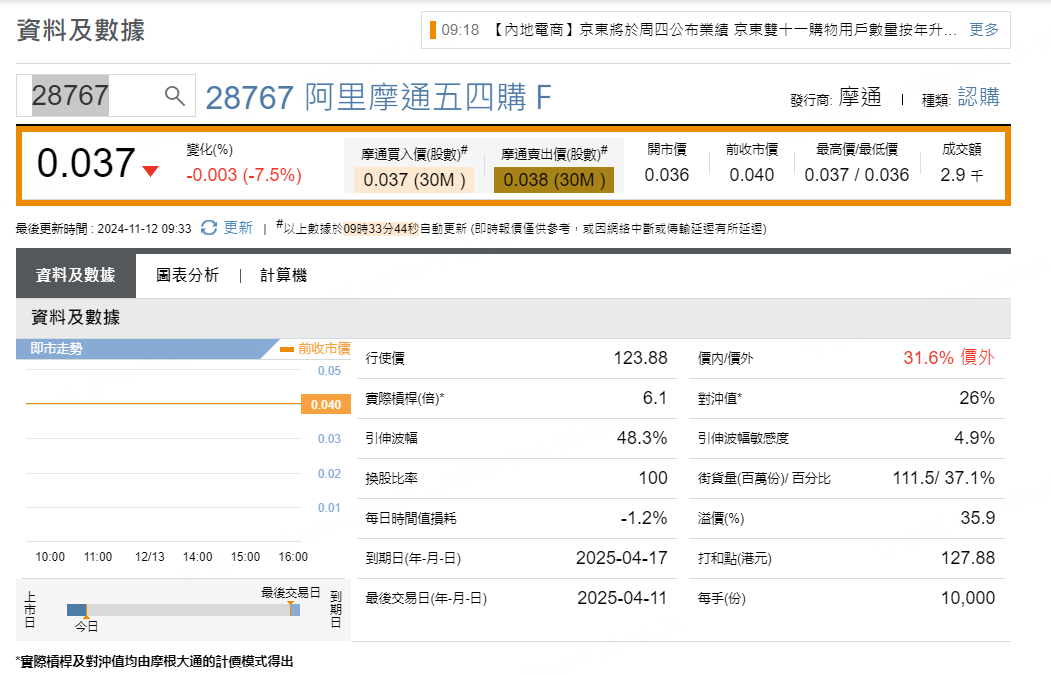
Task: Open the 更多 news link
Action: coord(983,29)
